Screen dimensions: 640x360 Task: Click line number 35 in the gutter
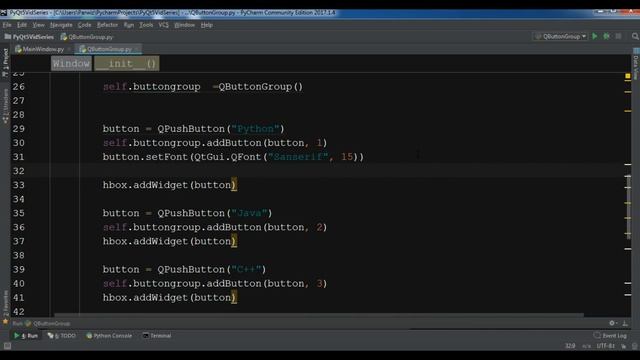point(18,213)
